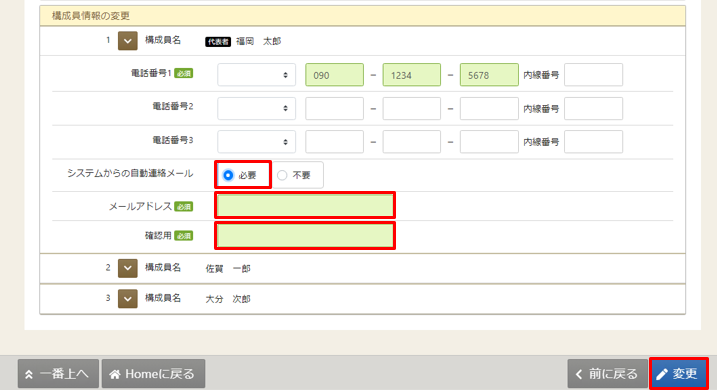Focus the メールアドレス input field

point(305,205)
